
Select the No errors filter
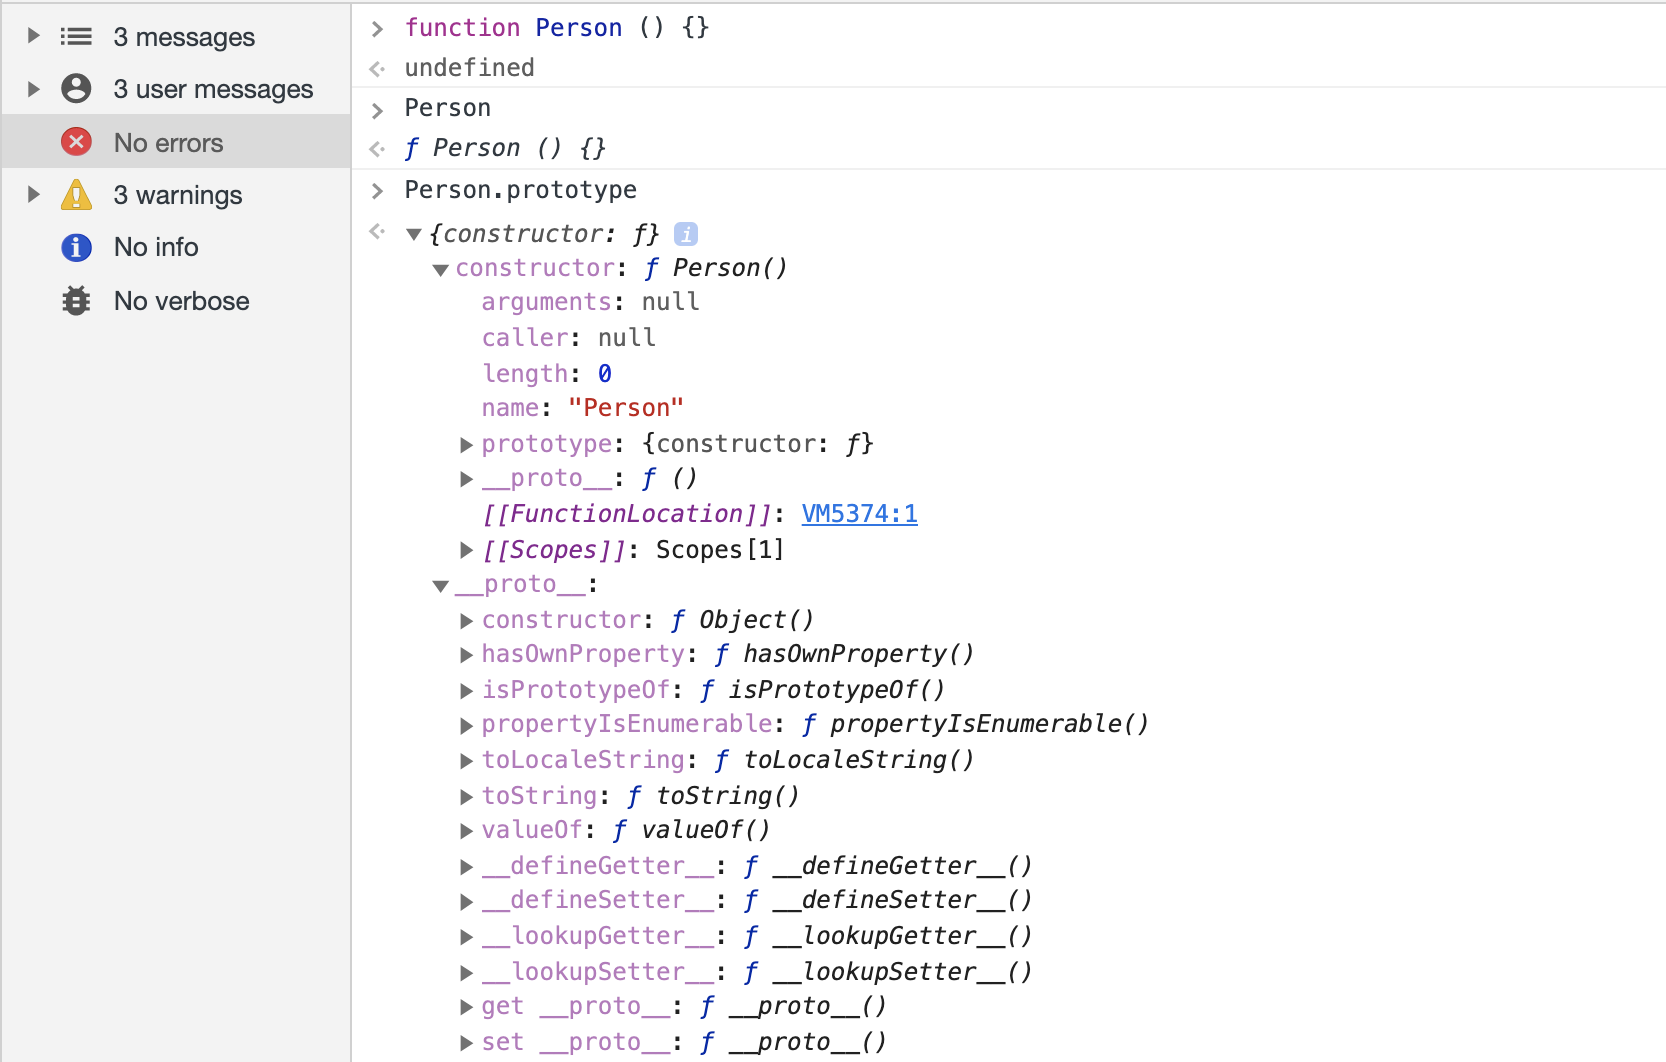coord(176,142)
